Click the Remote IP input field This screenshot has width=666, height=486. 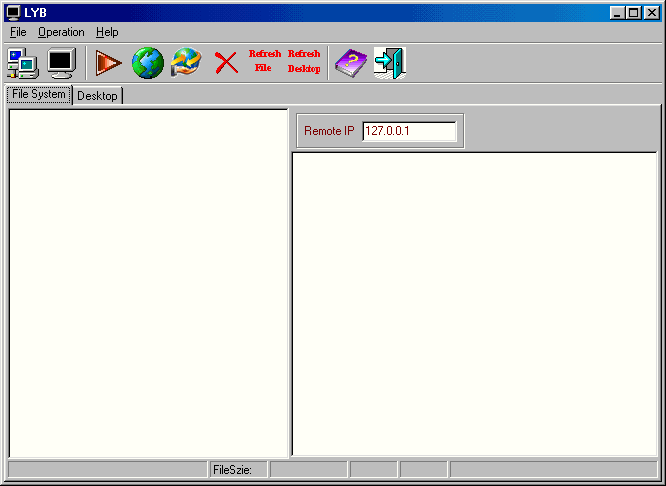pyautogui.click(x=409, y=131)
